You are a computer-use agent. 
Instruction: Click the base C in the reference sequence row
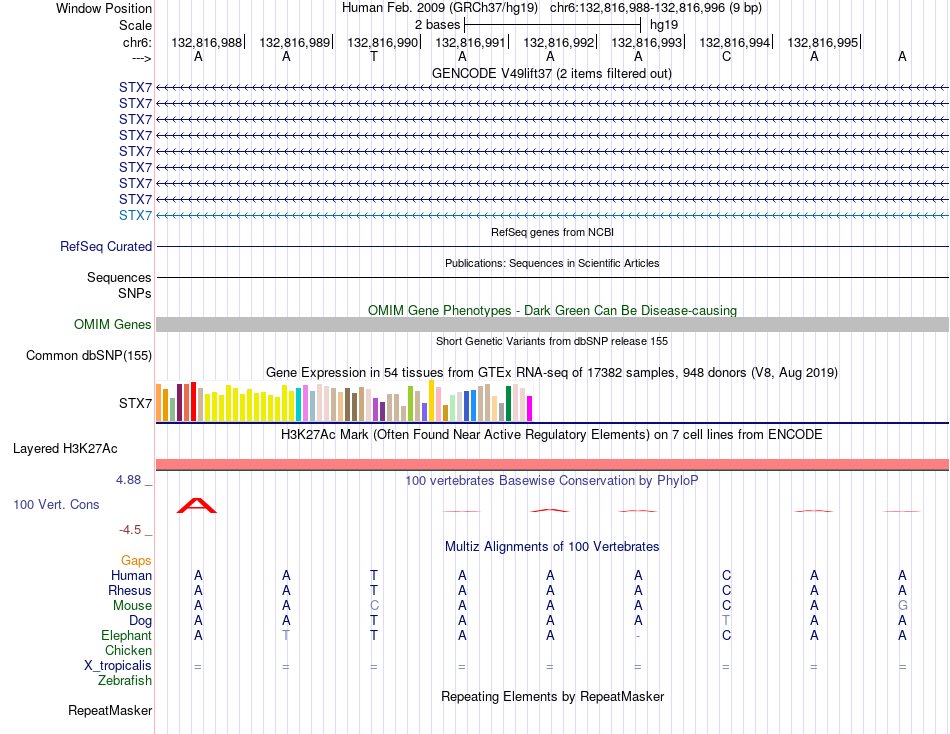point(726,57)
